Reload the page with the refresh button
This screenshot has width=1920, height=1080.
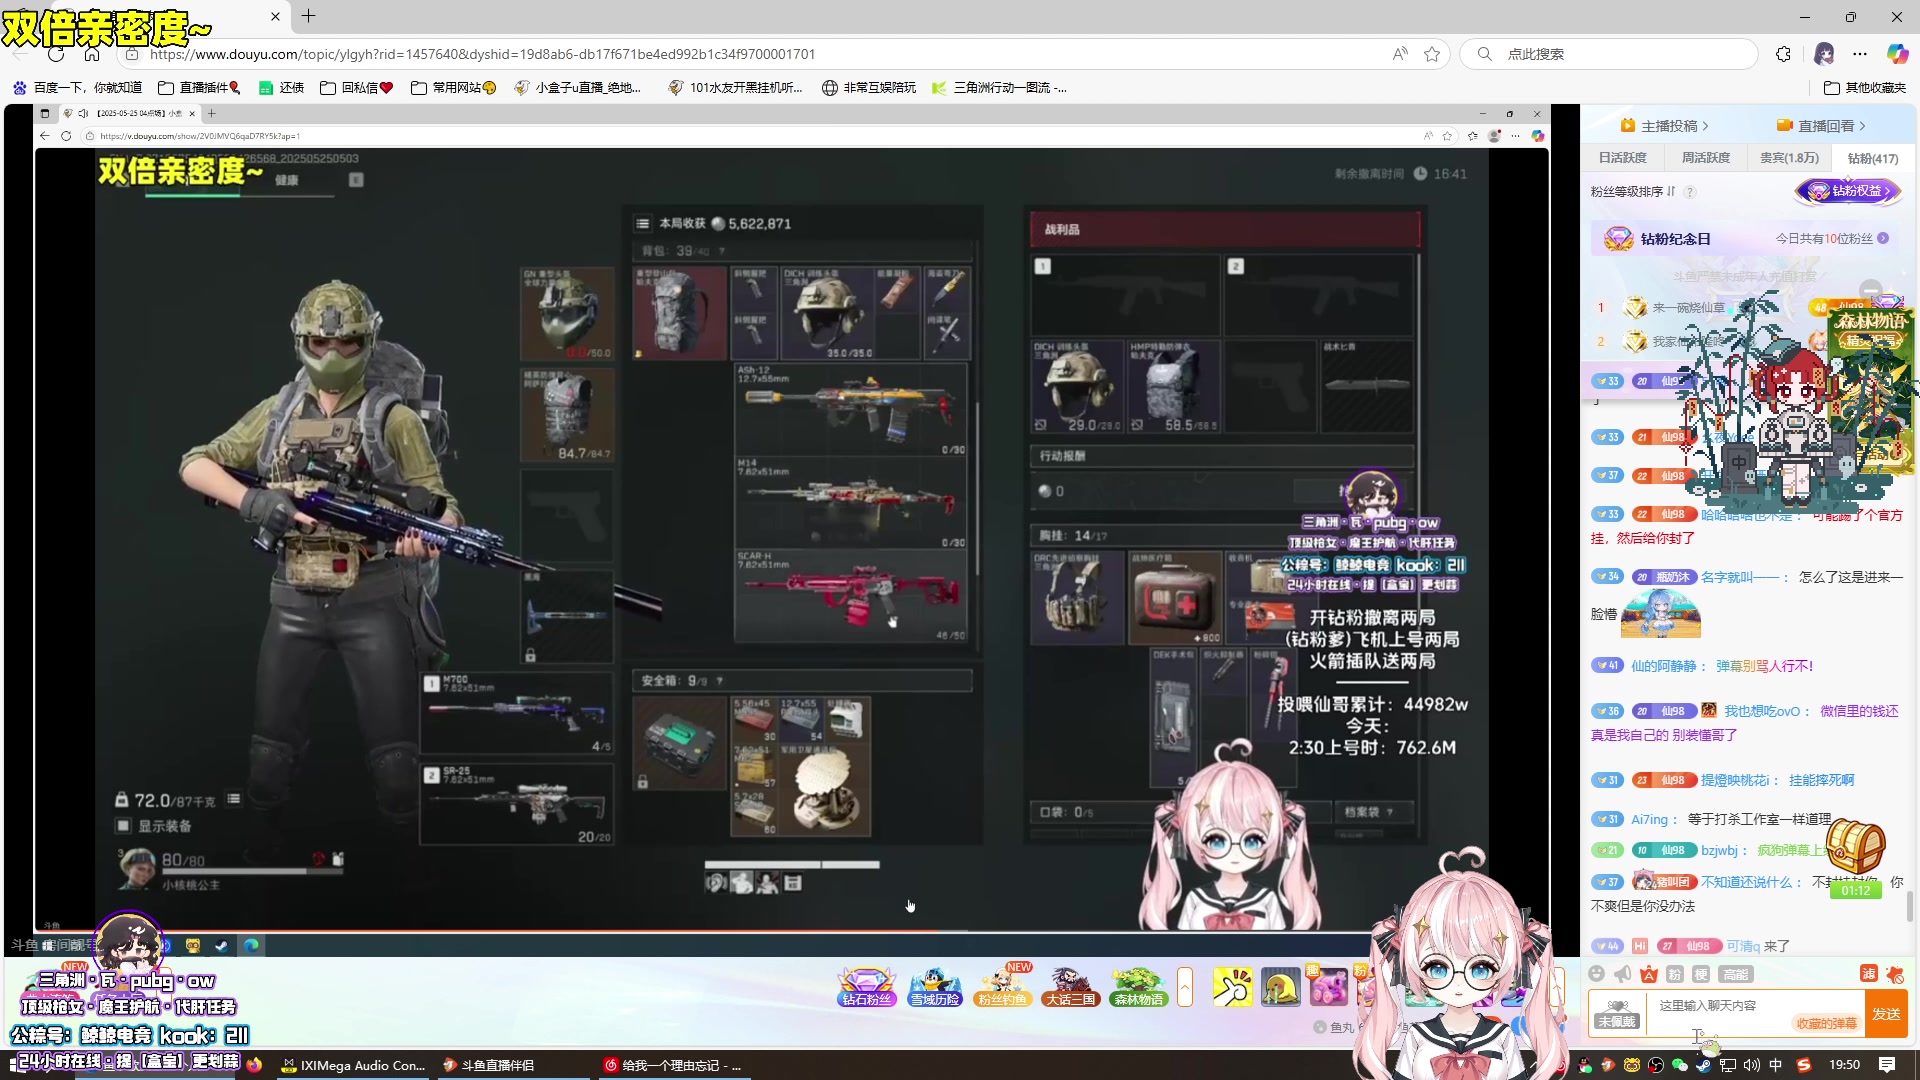pyautogui.click(x=56, y=54)
